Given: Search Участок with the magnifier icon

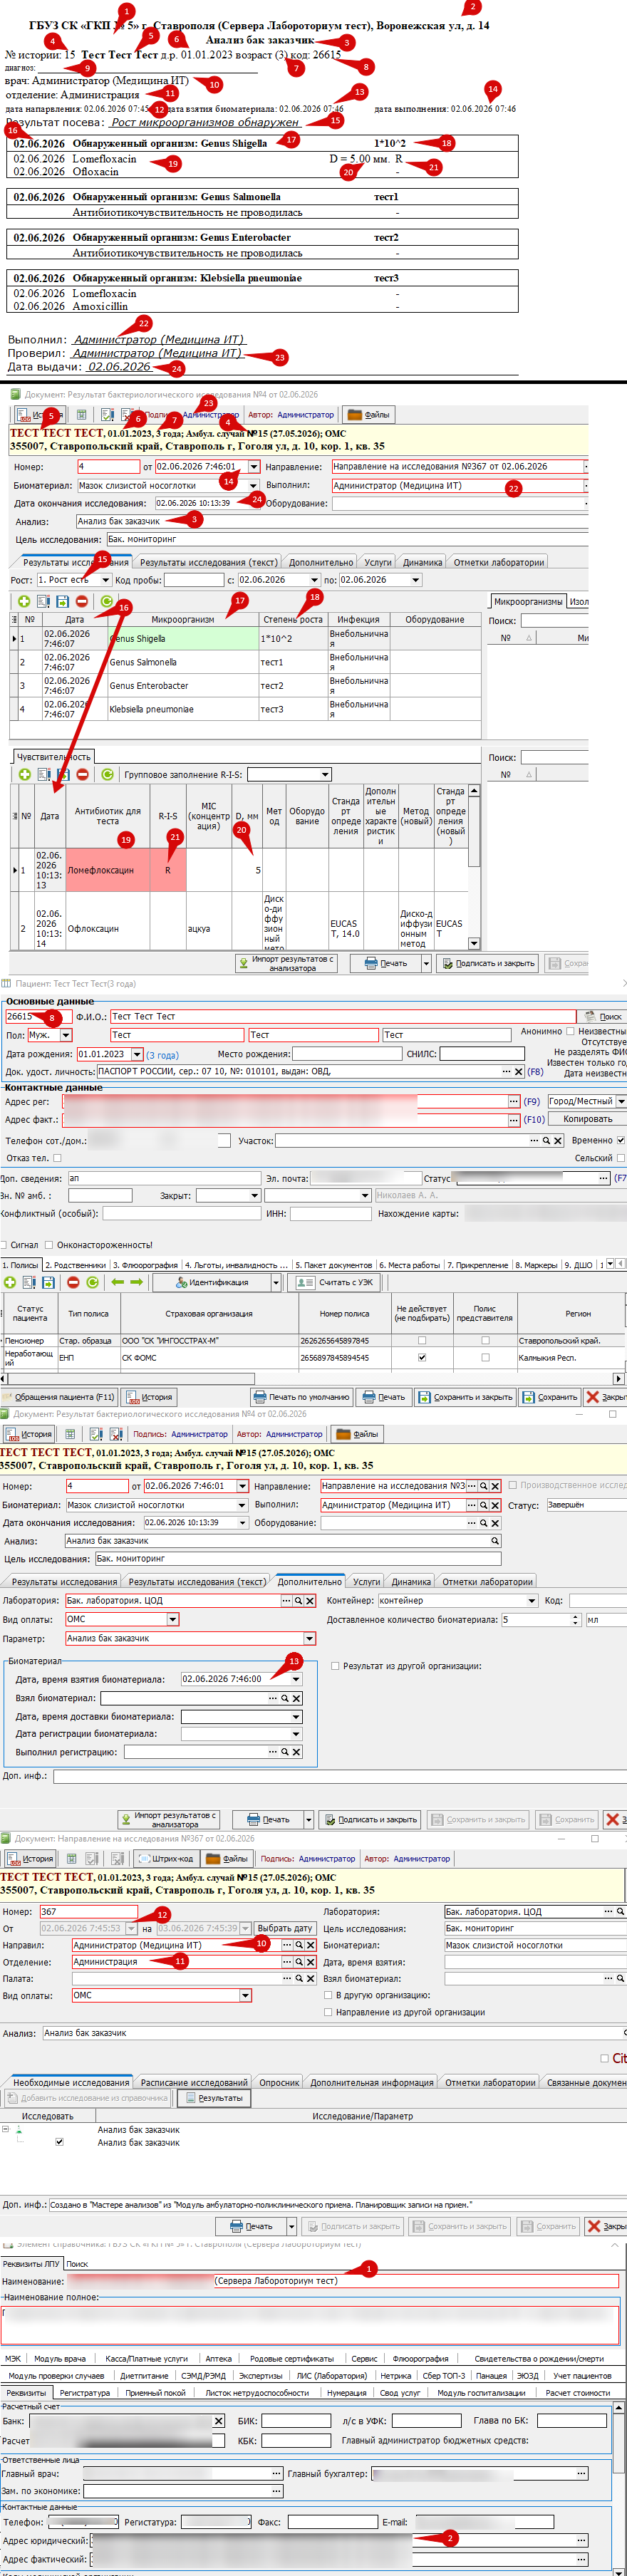Looking at the screenshot, I should click(x=546, y=1140).
